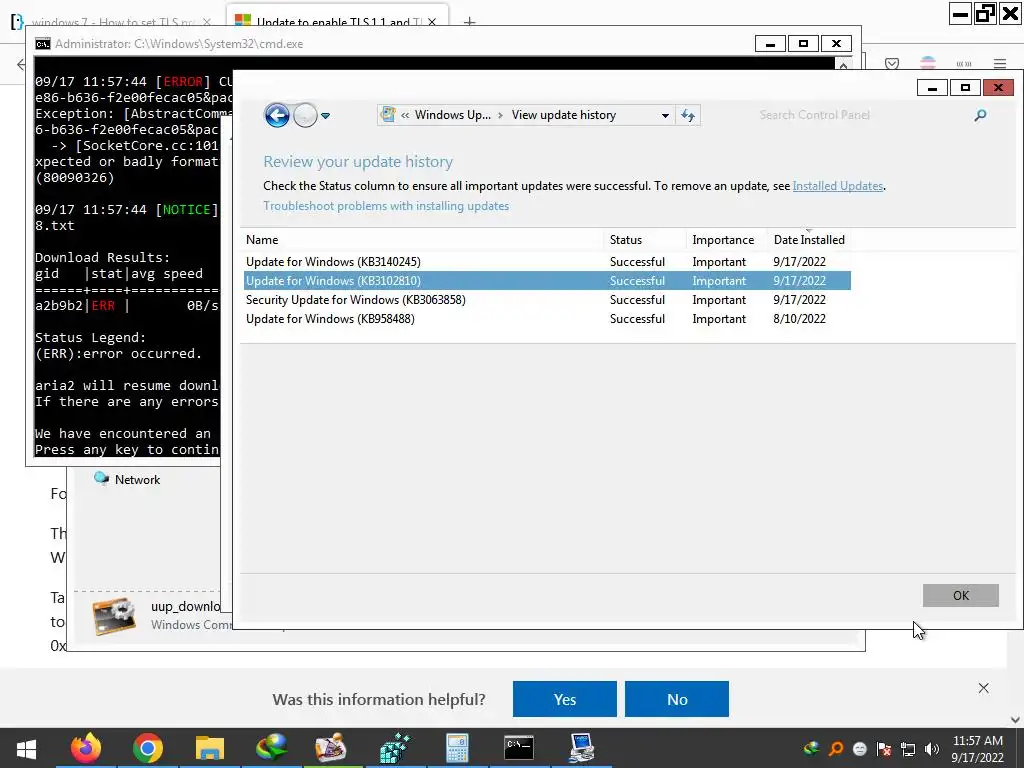Click Action Center flag icon in system tray
This screenshot has height=768, width=1024.
(884, 749)
